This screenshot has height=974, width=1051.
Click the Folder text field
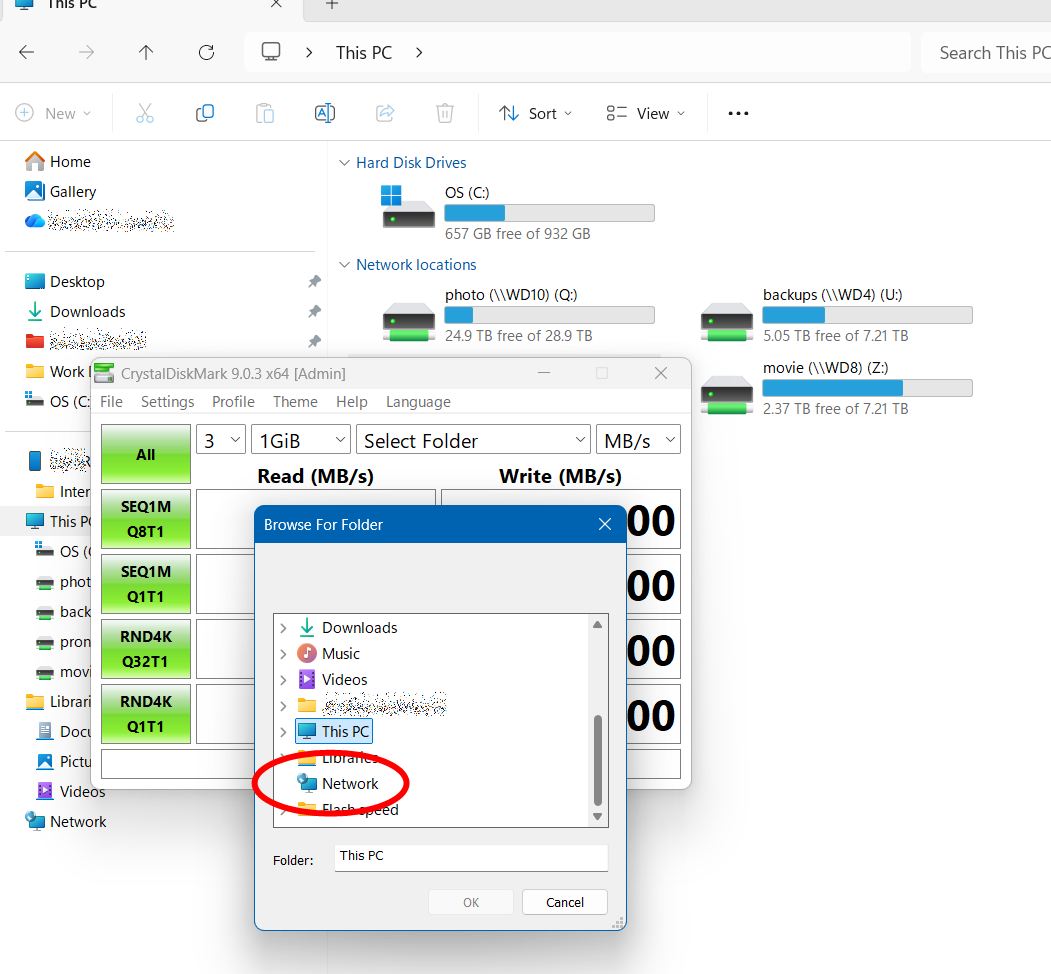pyautogui.click(x=471, y=857)
